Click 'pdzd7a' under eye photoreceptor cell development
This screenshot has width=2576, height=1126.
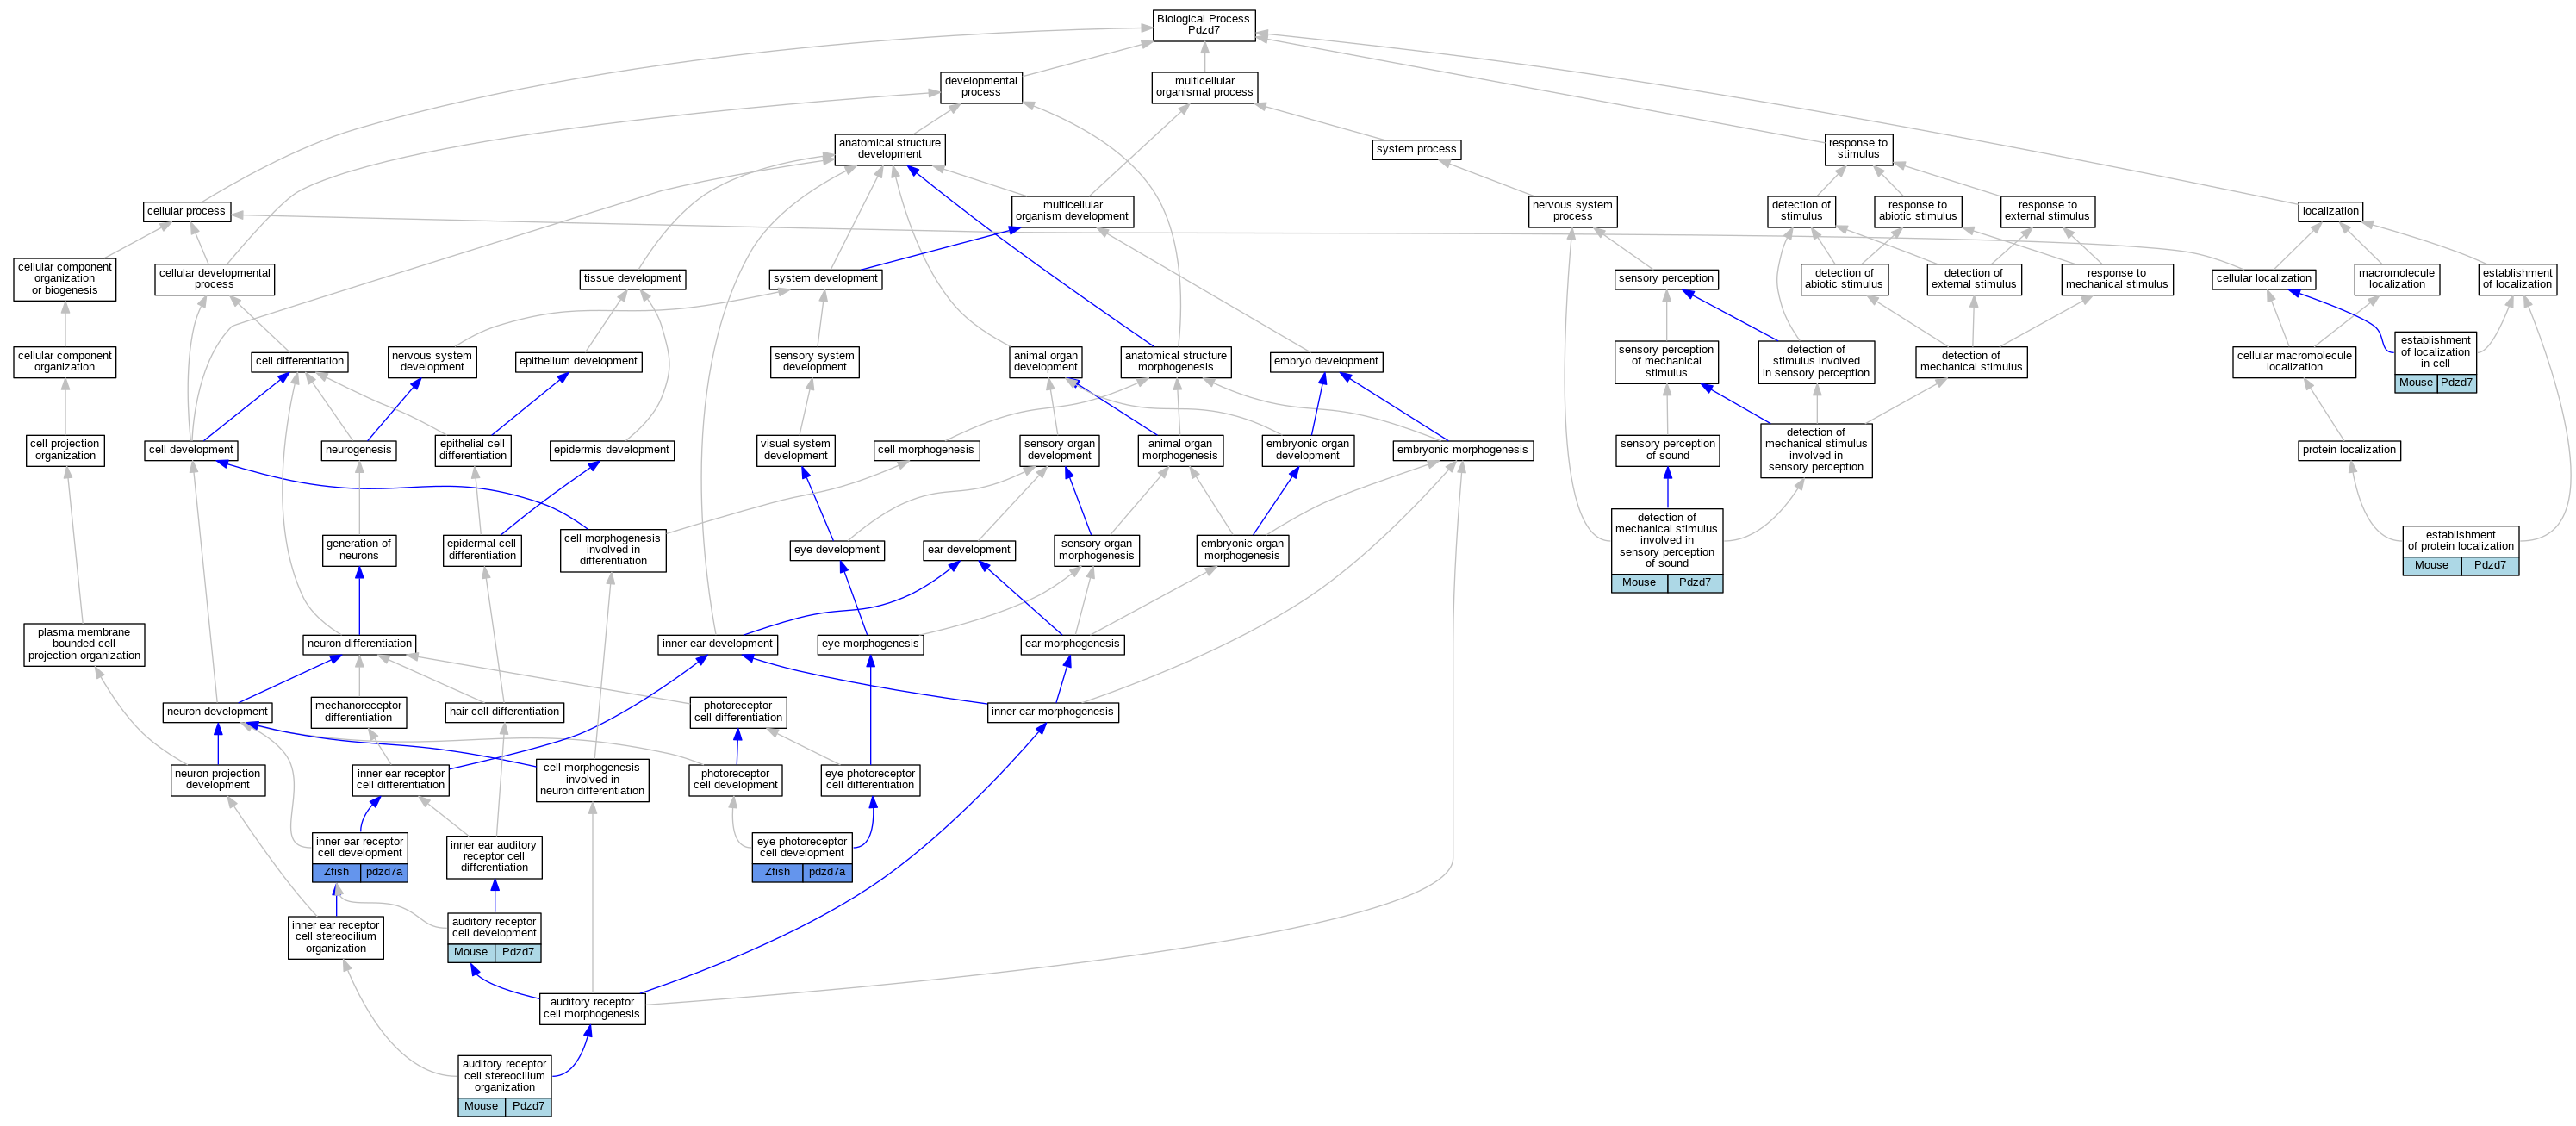[827, 872]
